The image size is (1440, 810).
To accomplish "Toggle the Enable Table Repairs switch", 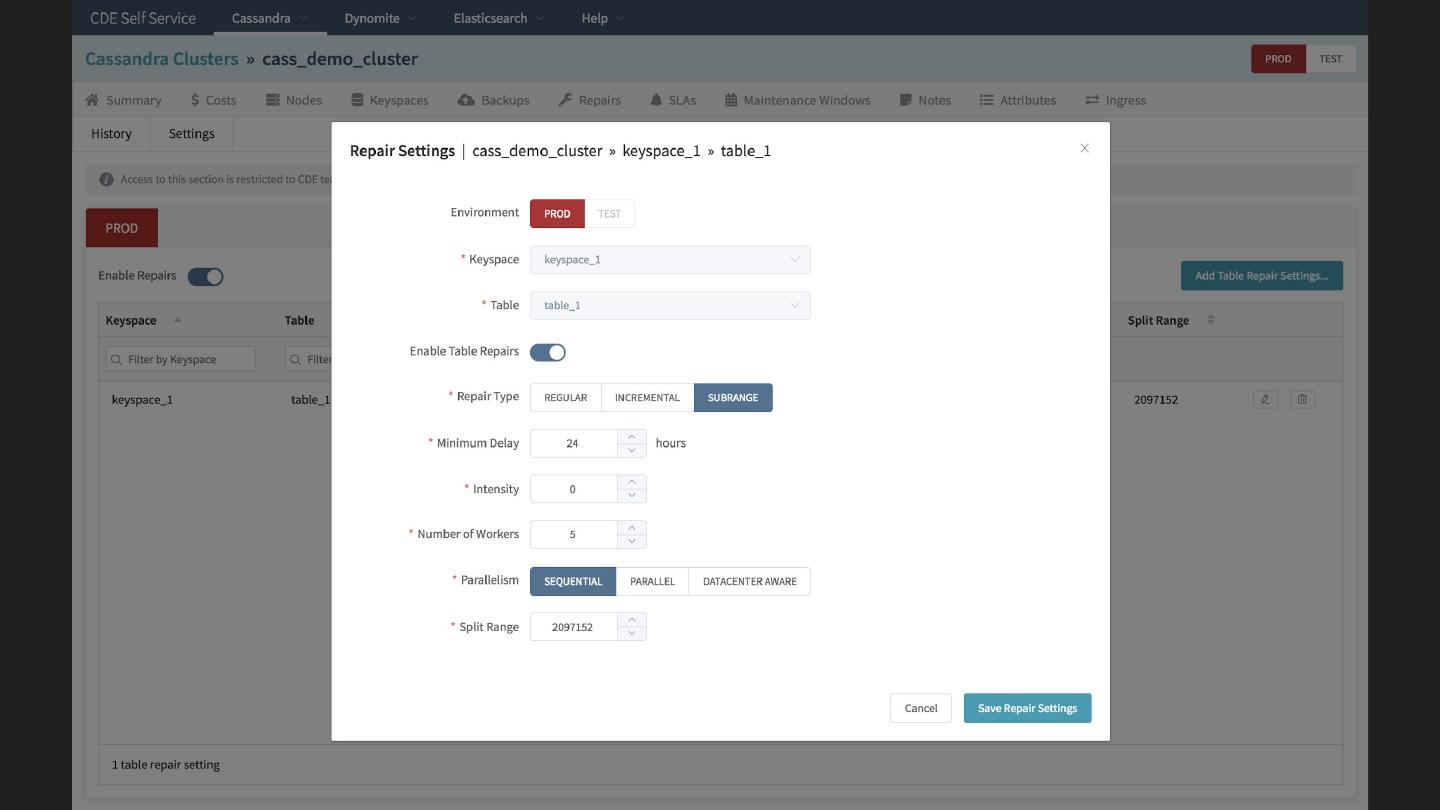I will pyautogui.click(x=547, y=352).
